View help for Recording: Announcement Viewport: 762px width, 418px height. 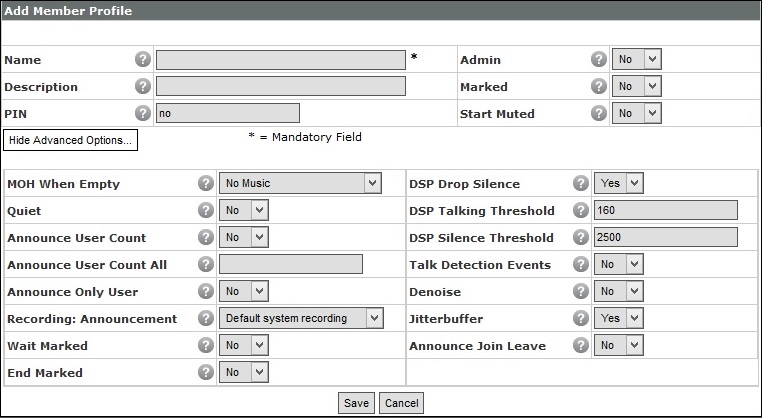point(206,318)
